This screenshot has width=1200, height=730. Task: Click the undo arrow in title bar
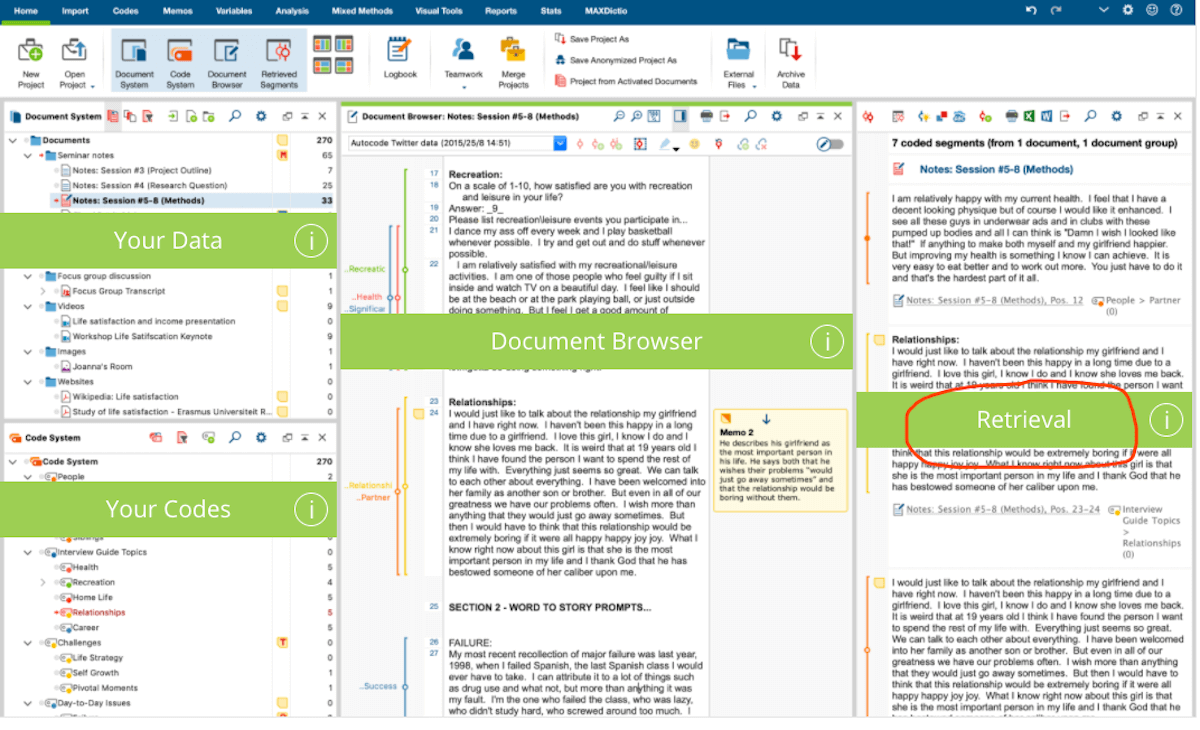click(1031, 10)
